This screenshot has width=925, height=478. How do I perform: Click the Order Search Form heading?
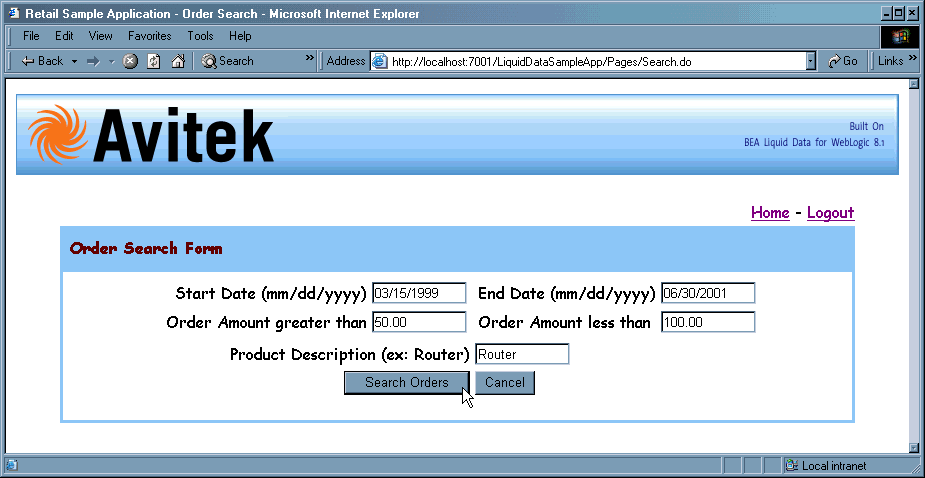click(x=146, y=248)
